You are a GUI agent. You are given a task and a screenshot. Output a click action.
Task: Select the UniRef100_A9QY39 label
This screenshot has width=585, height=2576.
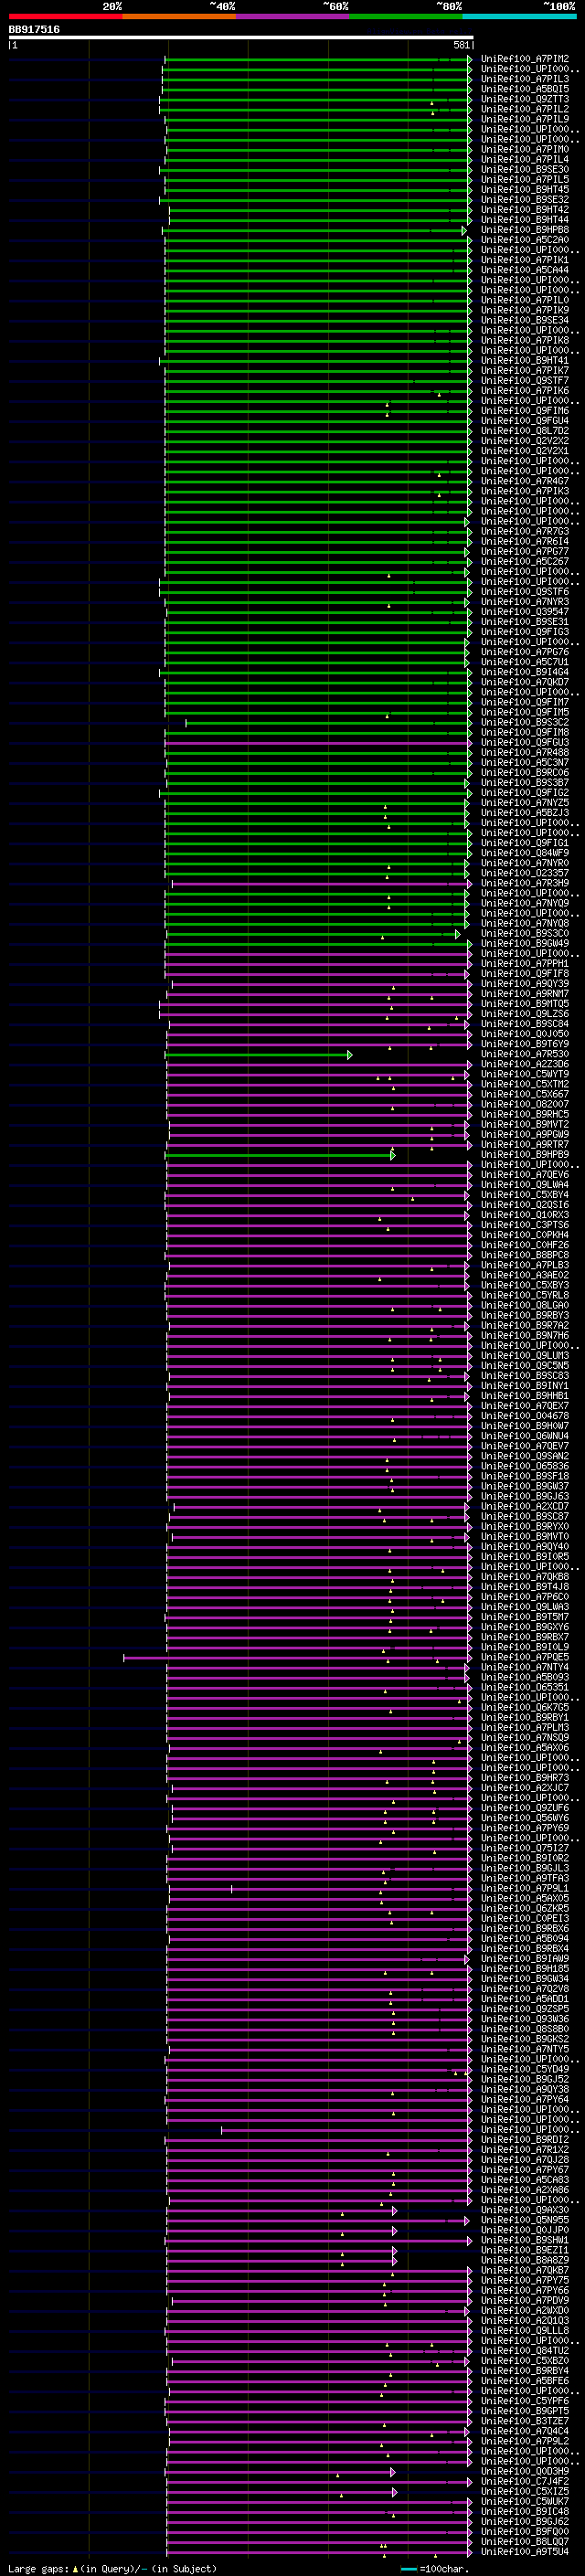[x=525, y=984]
